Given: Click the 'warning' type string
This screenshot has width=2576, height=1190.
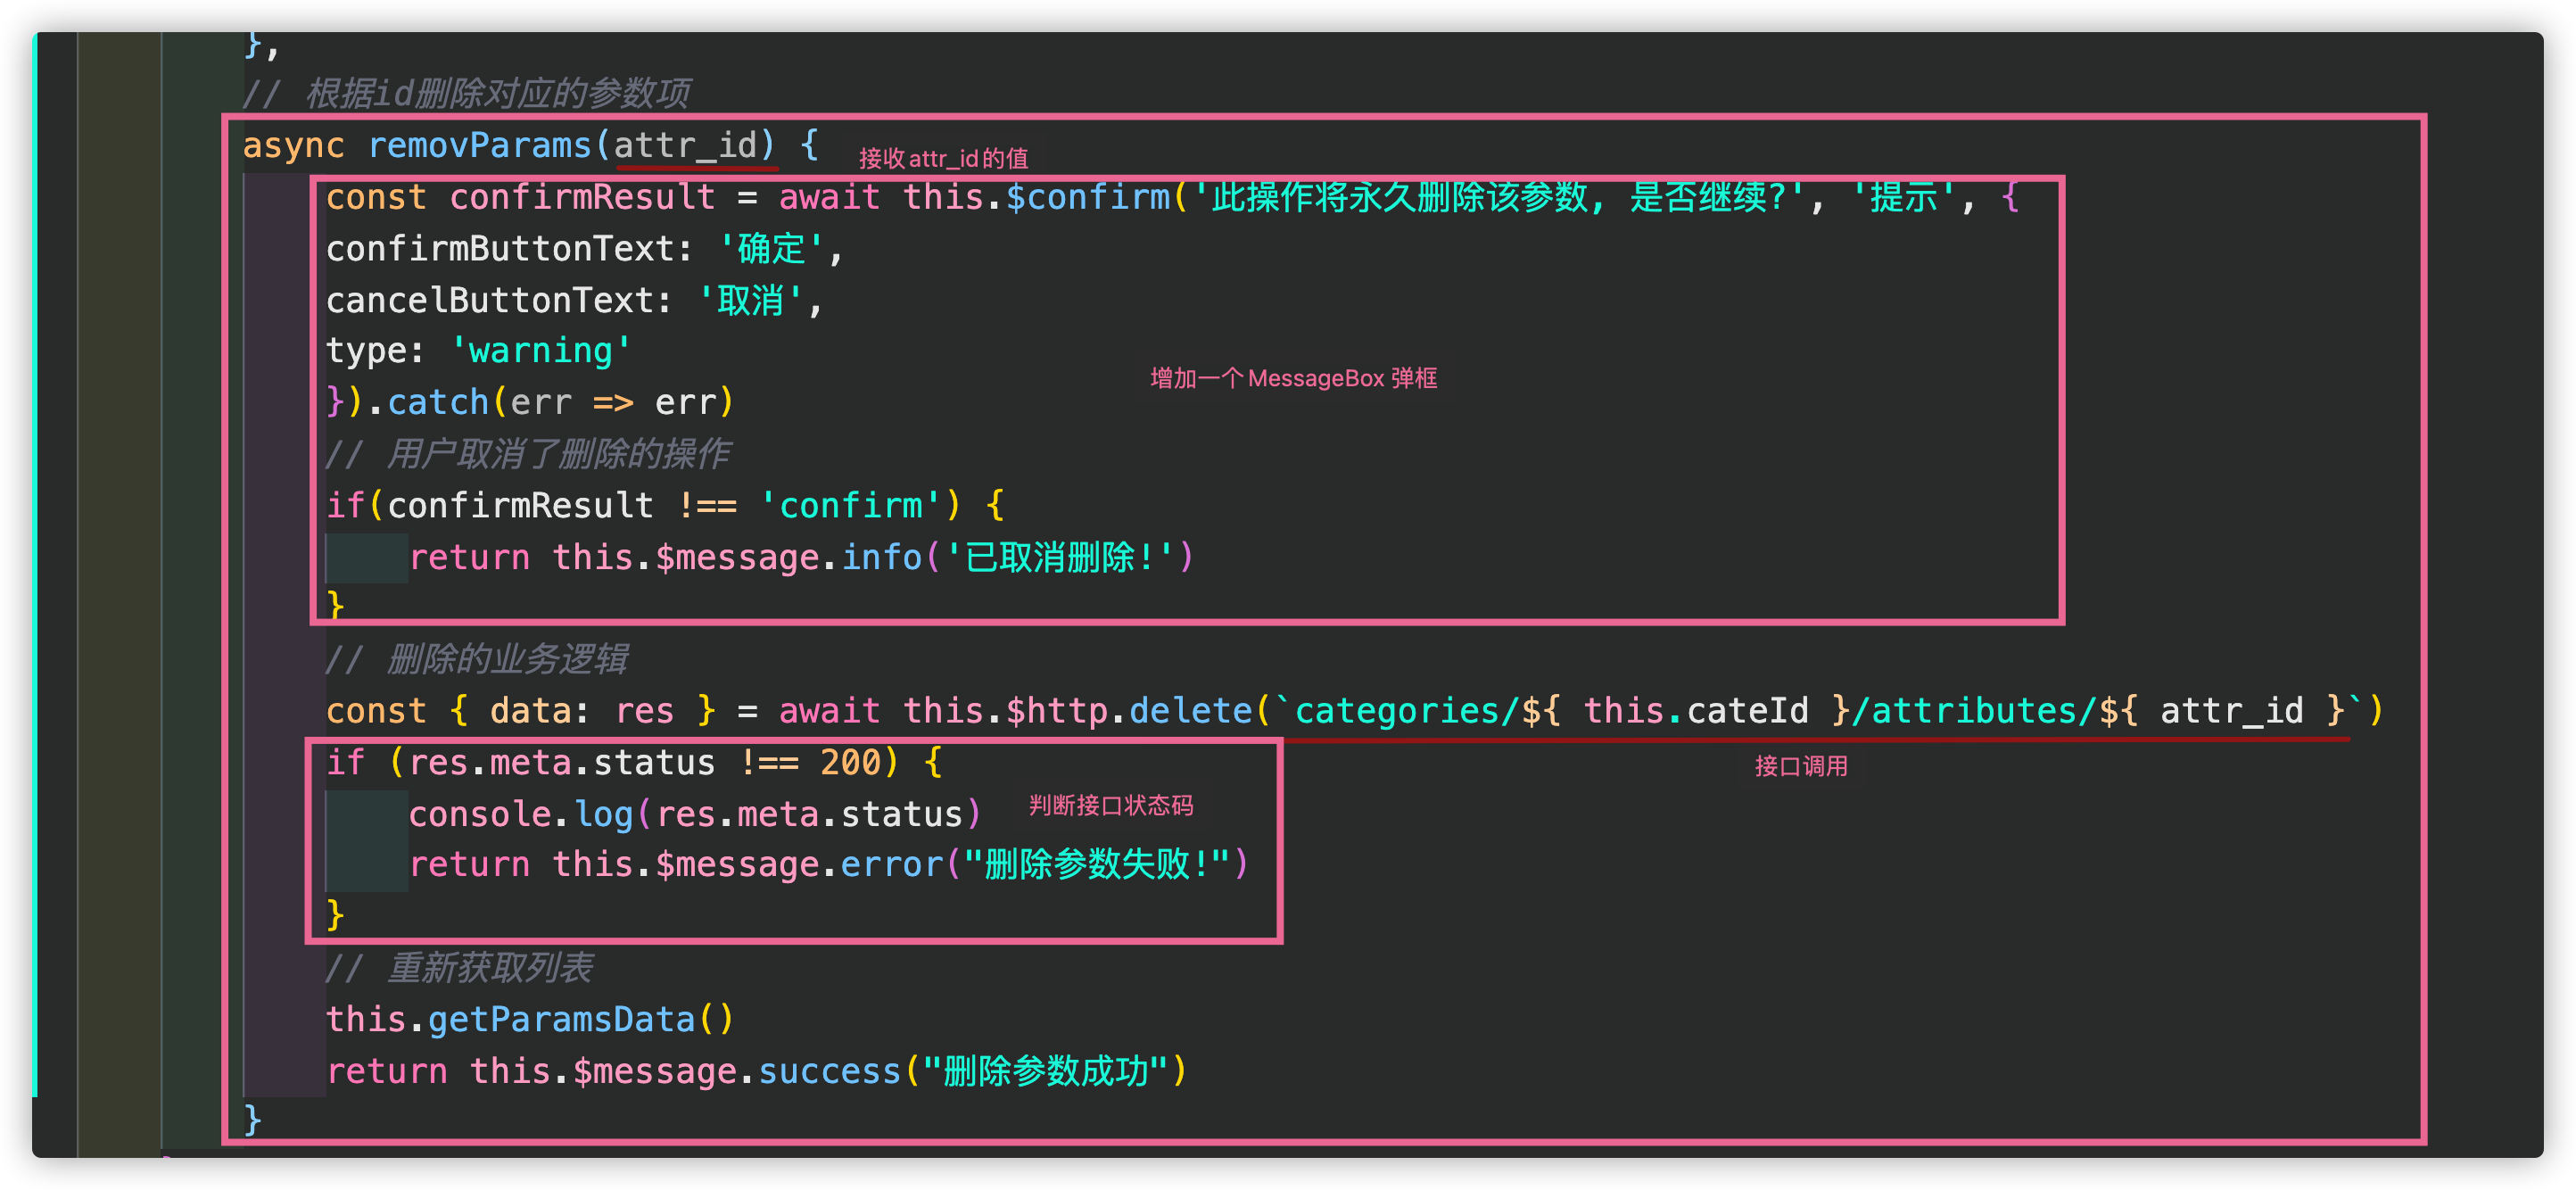Looking at the screenshot, I should pyautogui.click(x=541, y=351).
